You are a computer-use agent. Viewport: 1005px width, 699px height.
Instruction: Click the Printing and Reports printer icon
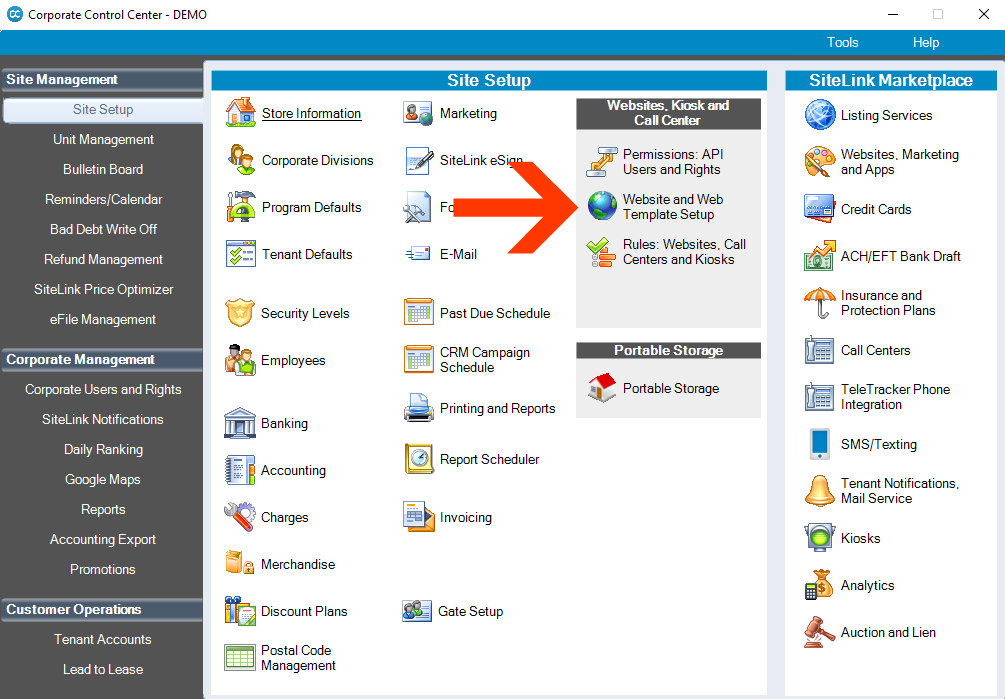tap(419, 407)
